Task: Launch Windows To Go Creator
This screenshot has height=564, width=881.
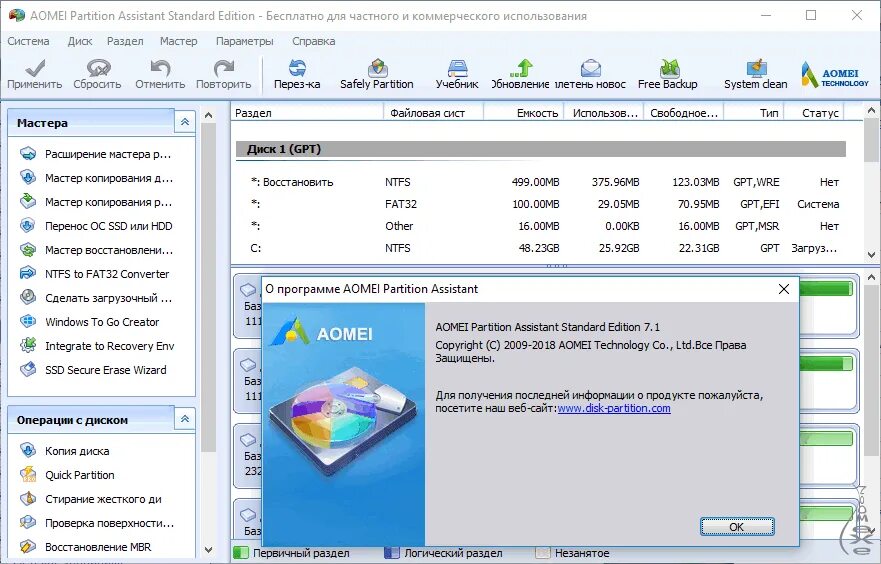Action: point(90,322)
